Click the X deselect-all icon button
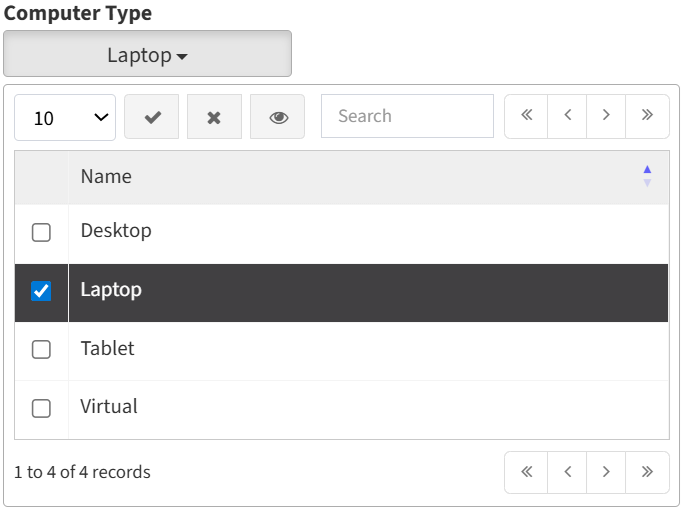 pos(214,117)
